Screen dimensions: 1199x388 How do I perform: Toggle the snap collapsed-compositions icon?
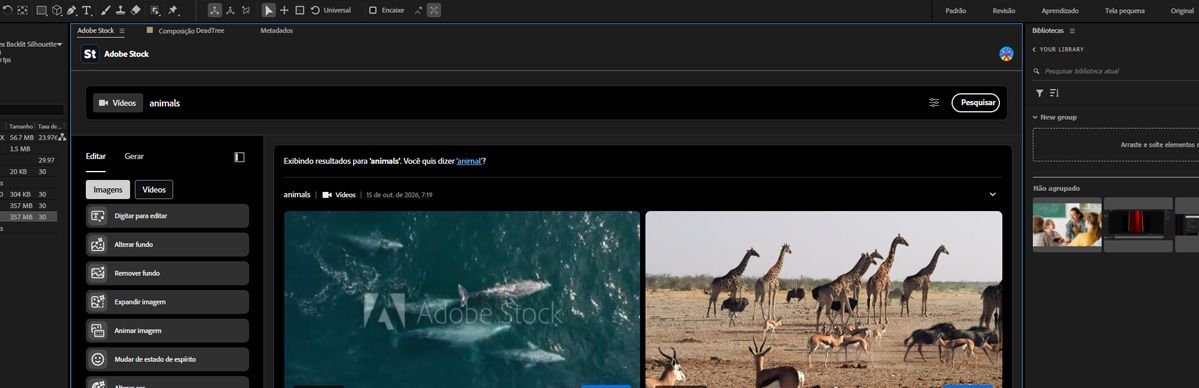click(x=434, y=11)
